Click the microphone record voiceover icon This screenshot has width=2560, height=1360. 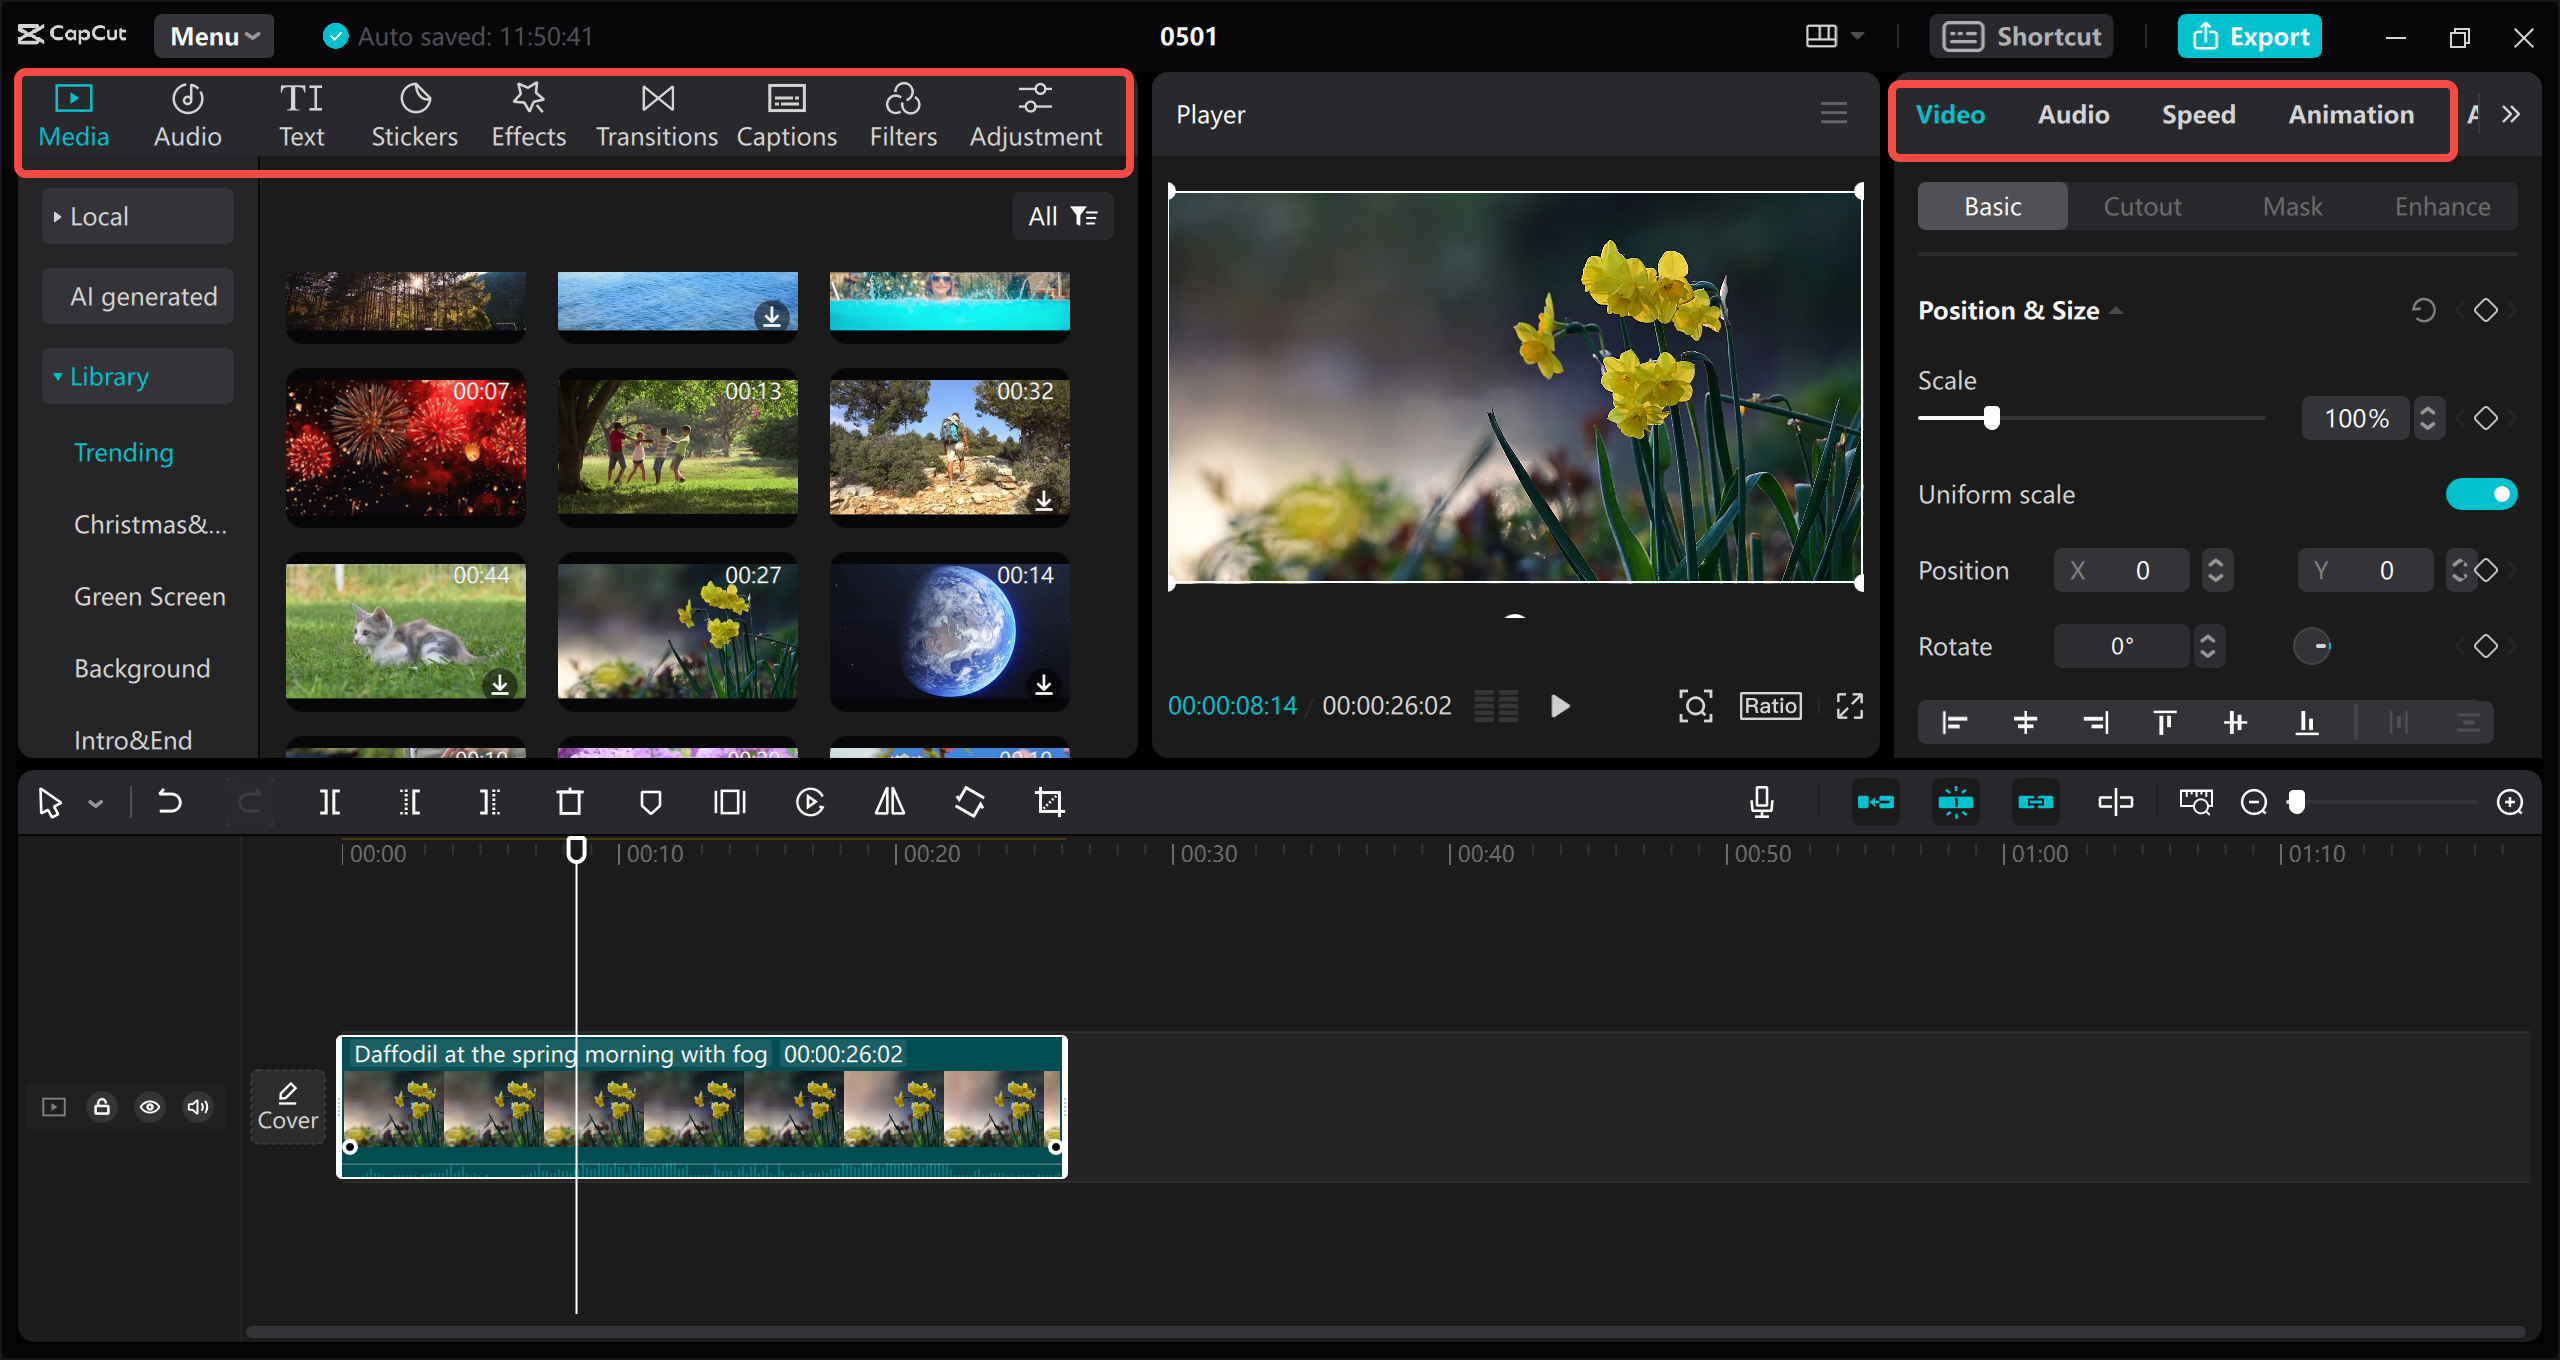pyautogui.click(x=1762, y=802)
